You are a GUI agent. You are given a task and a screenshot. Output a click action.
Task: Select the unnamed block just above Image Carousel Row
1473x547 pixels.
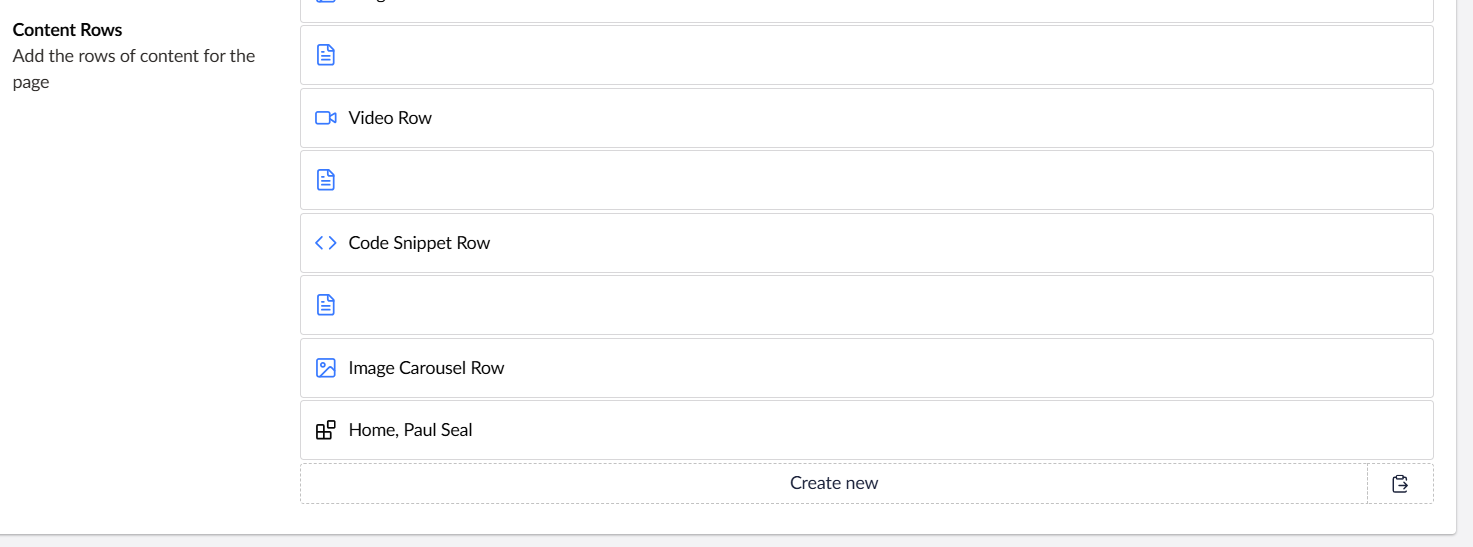click(866, 305)
